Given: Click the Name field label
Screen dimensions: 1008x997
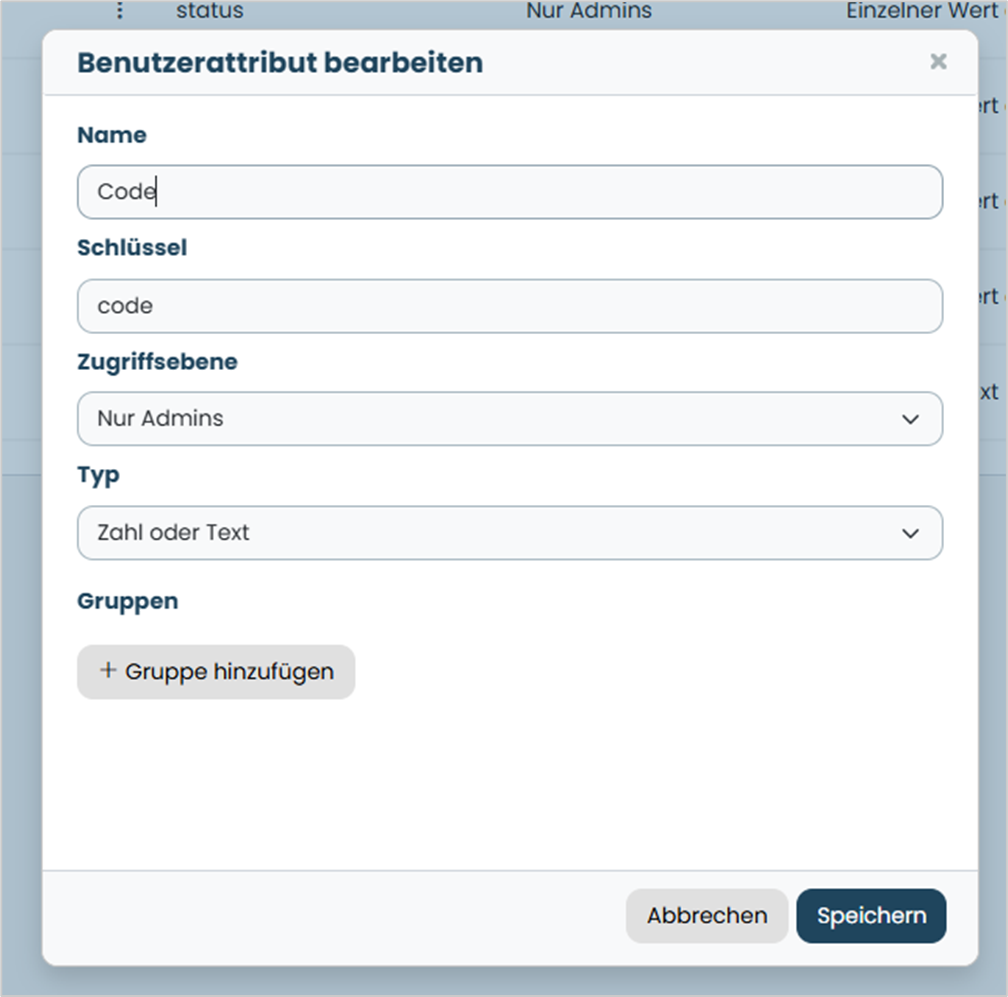Looking at the screenshot, I should (x=112, y=135).
